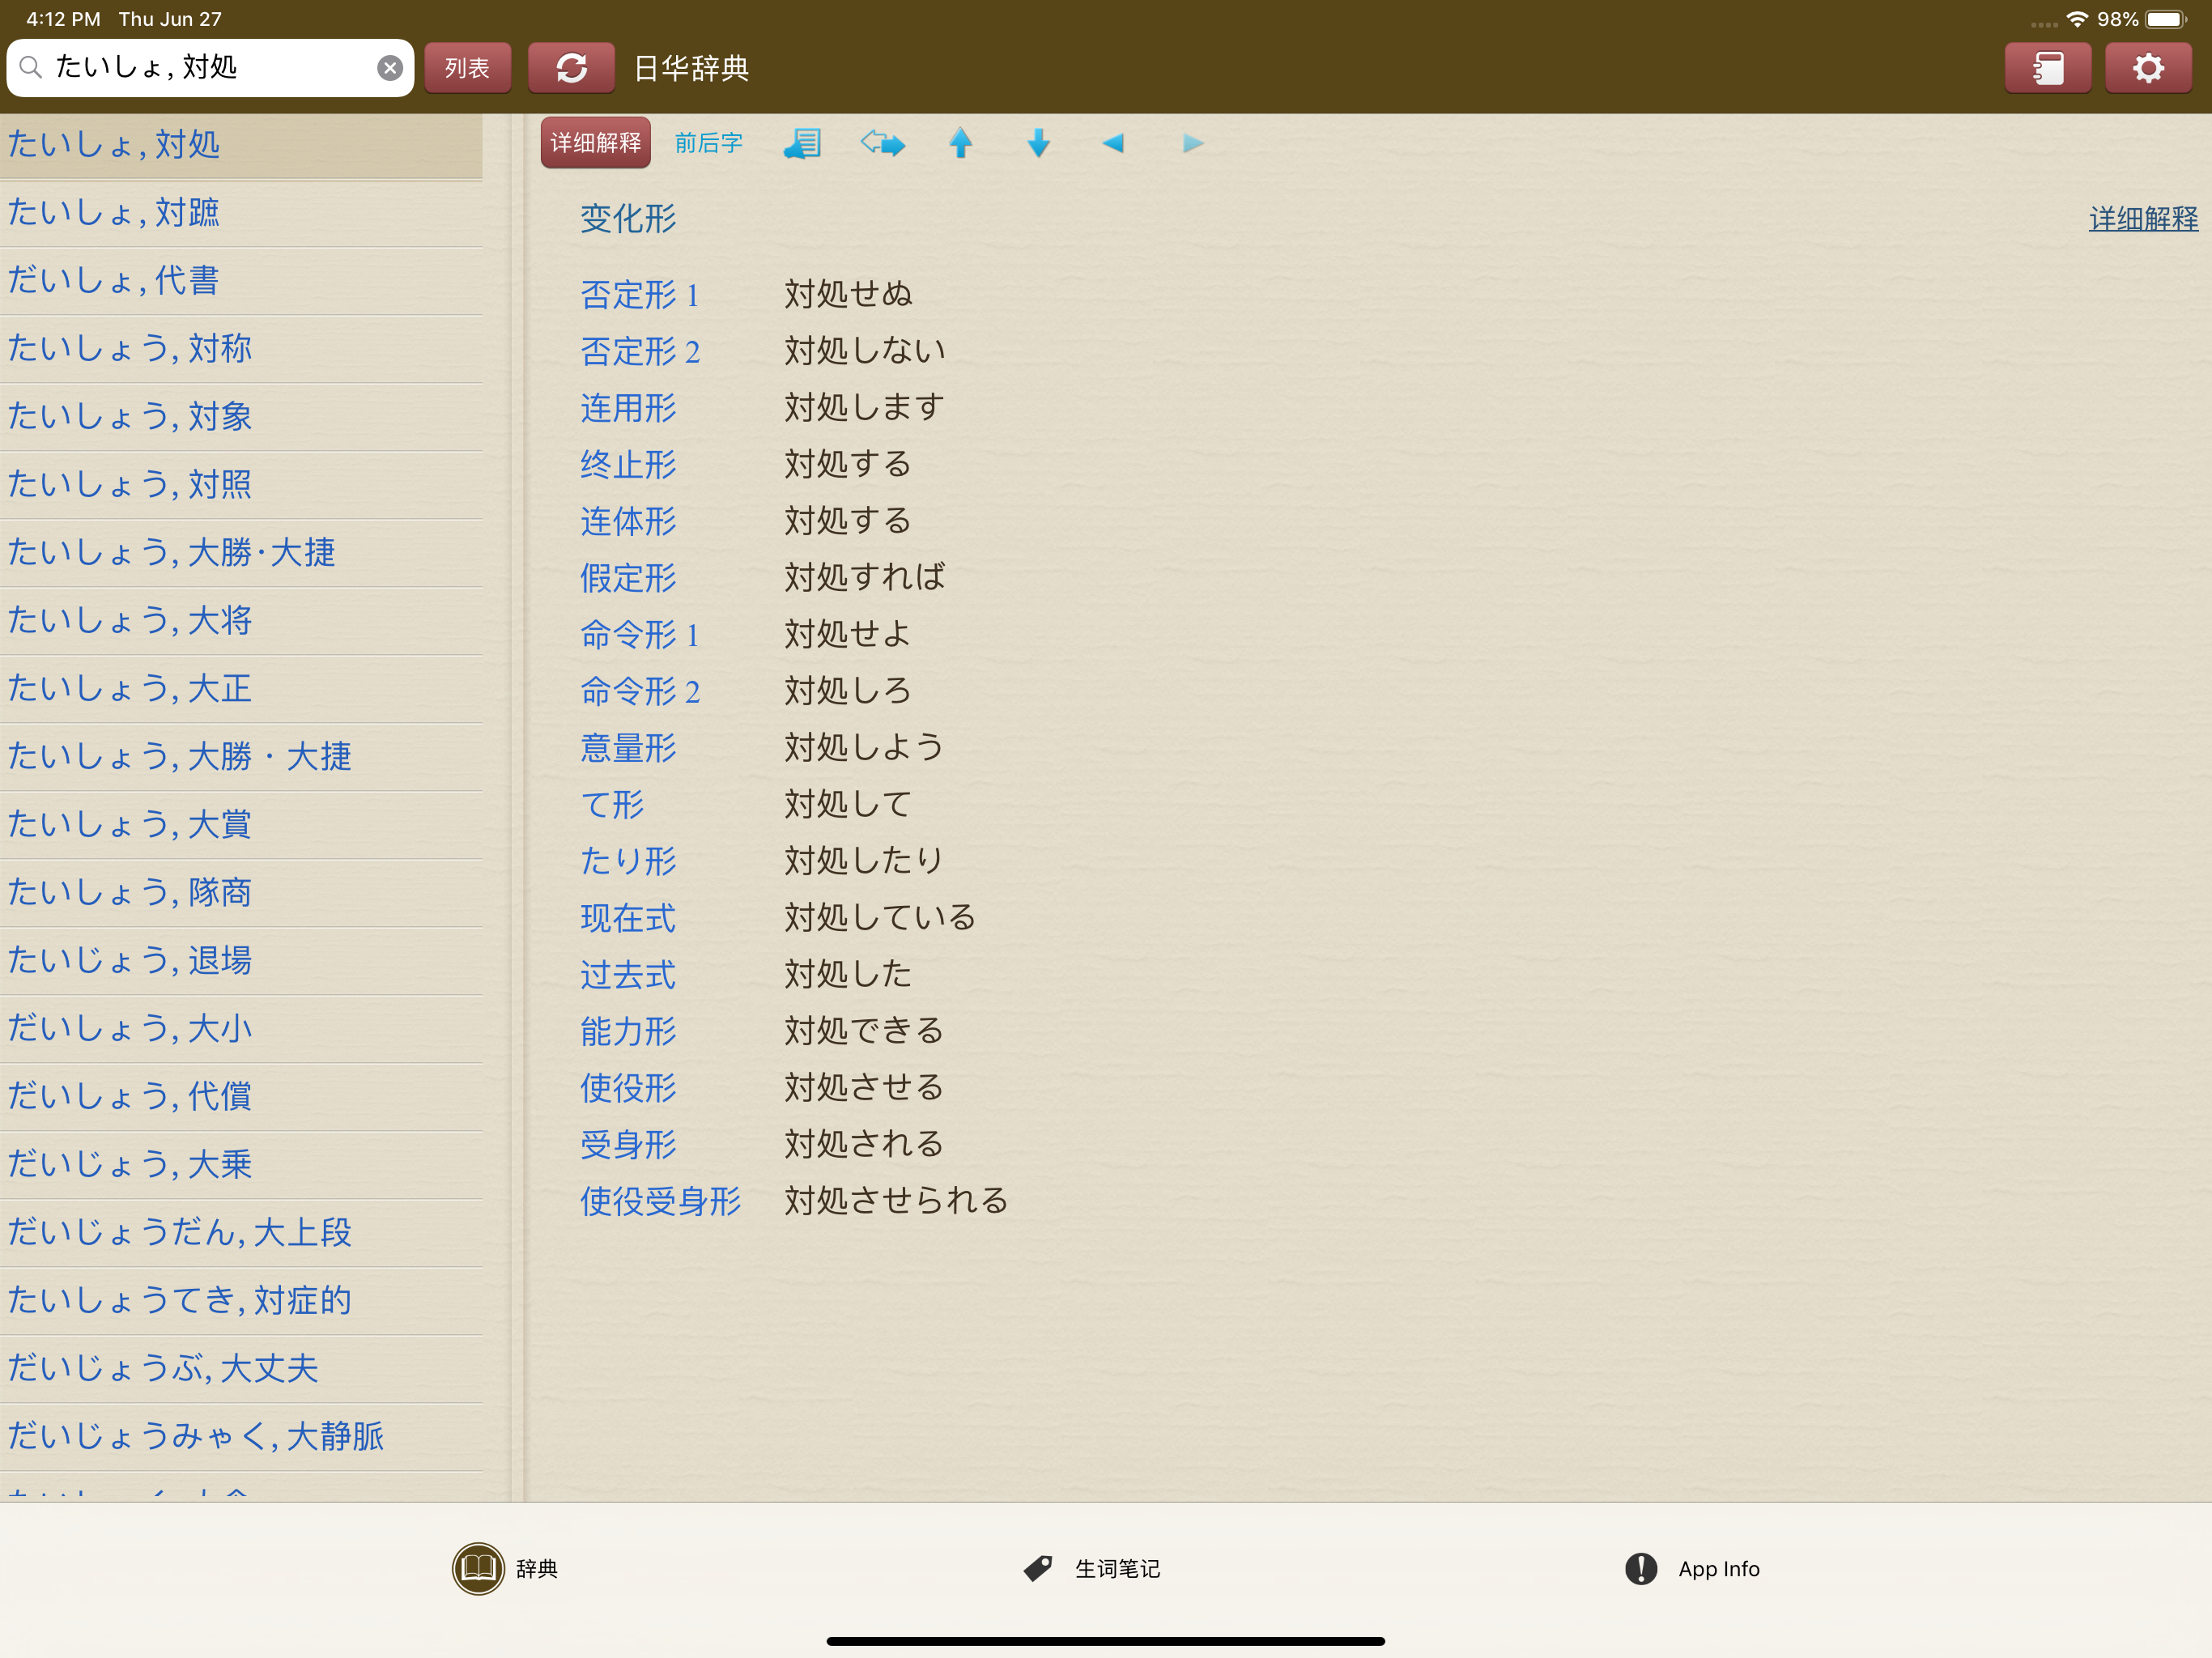Screen dimensions: 2212x1658
Task: Select entry たいしょう, 対照
Action: pos(241,485)
